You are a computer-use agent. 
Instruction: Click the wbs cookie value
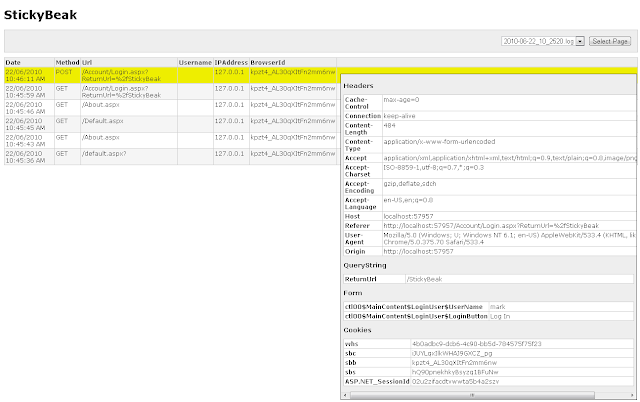[477, 344]
